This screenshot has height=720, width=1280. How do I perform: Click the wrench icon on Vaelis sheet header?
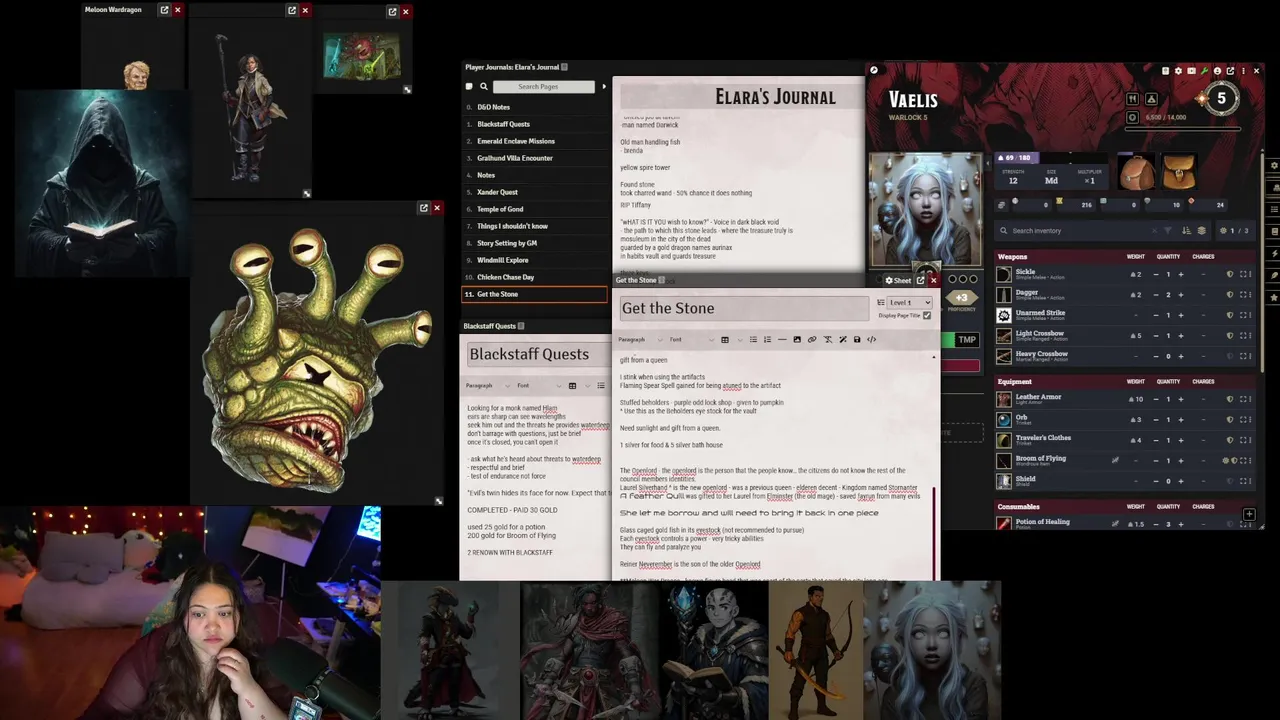pyautogui.click(x=1204, y=71)
